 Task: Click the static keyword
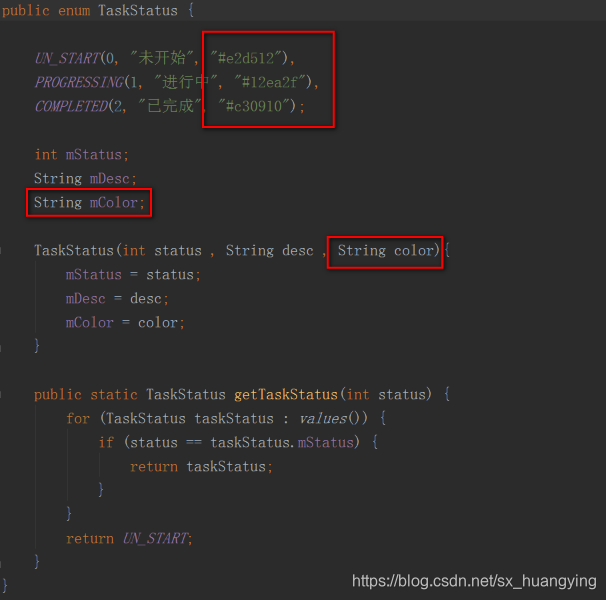[114, 395]
